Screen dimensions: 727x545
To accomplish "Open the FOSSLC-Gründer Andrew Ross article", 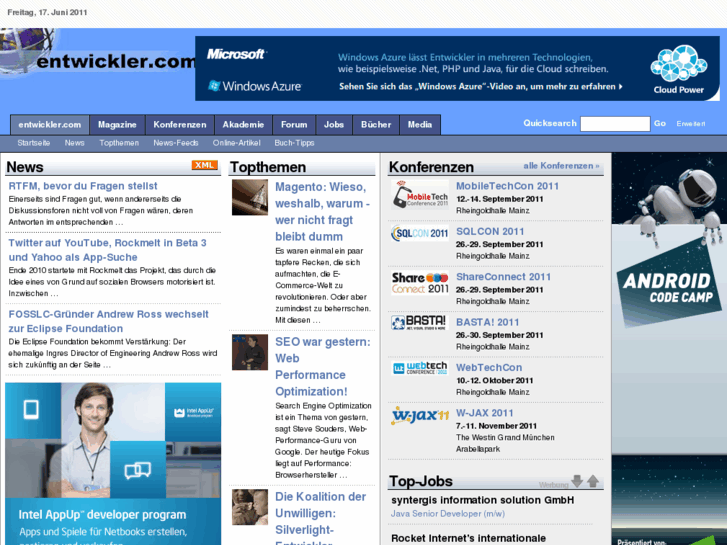I will click(108, 321).
